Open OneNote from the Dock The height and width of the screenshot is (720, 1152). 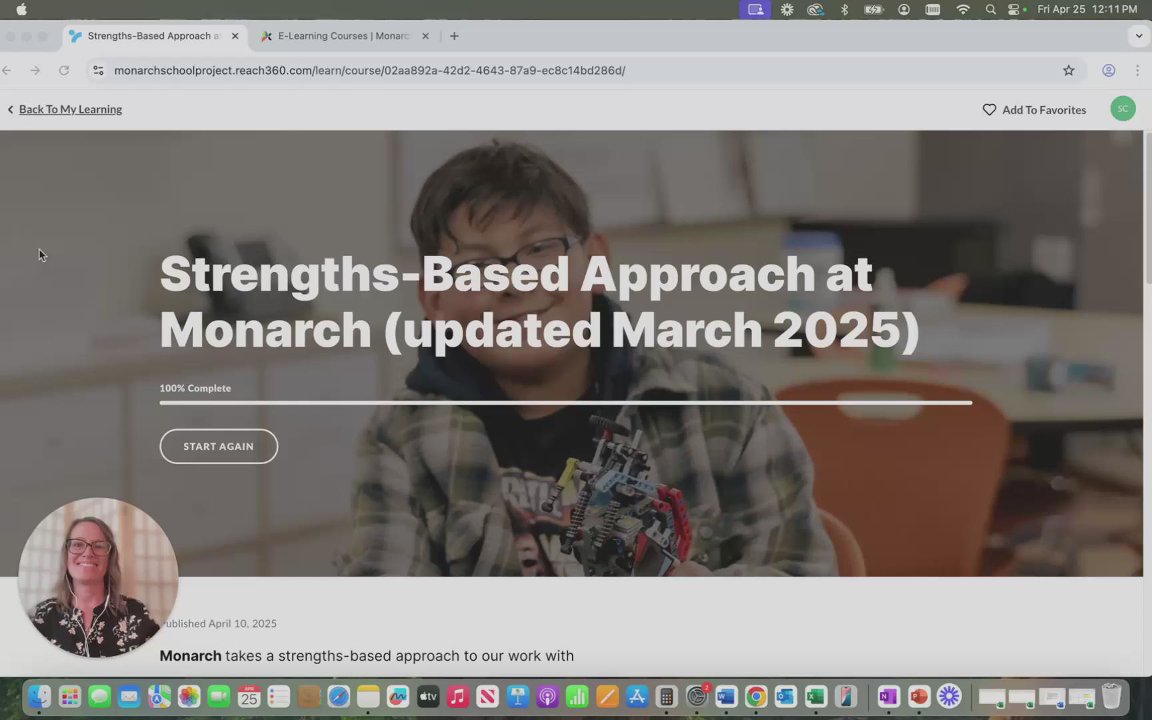888,696
